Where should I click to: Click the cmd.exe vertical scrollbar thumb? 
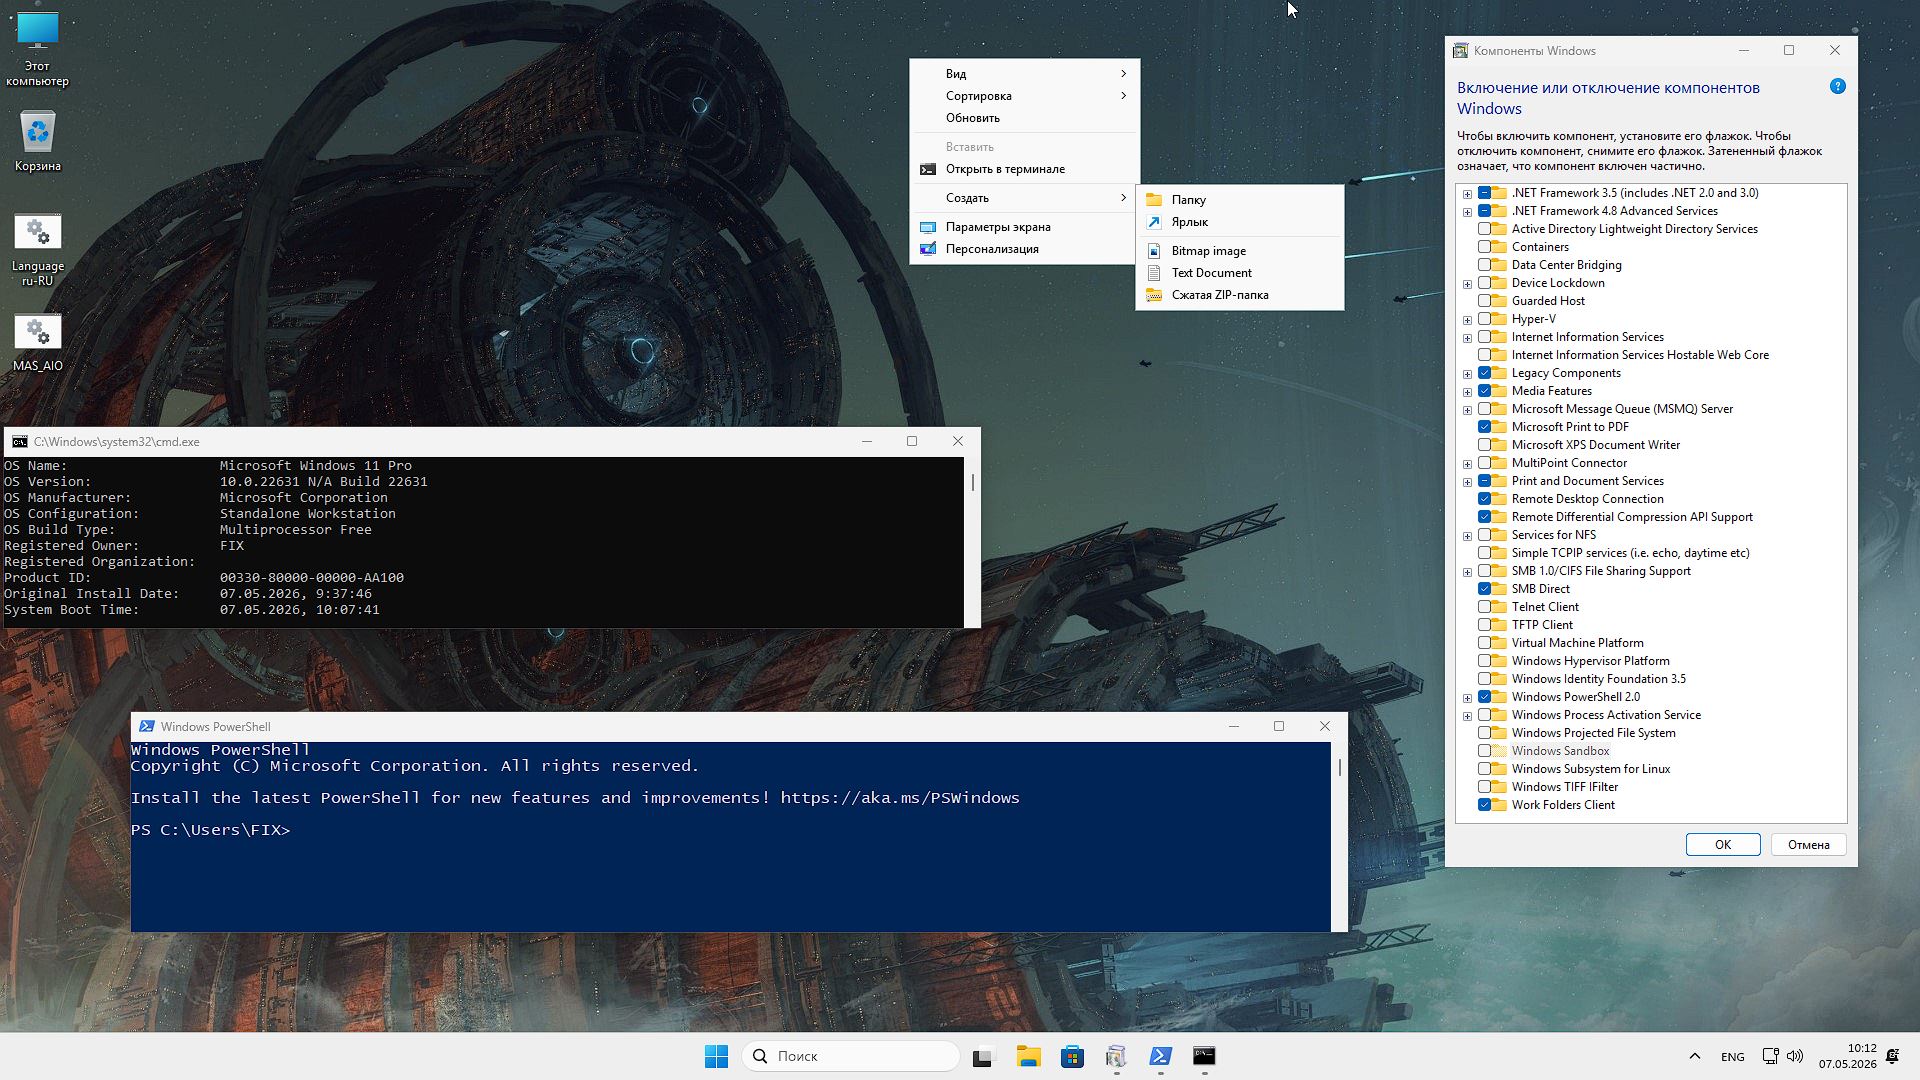point(972,482)
